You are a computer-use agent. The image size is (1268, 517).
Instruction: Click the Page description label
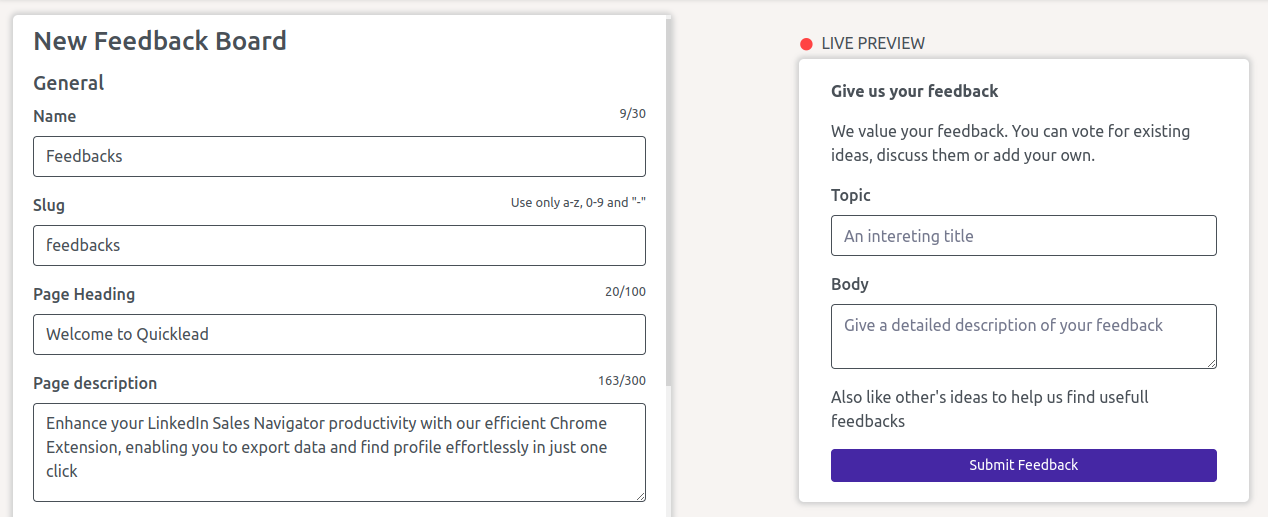tap(95, 384)
